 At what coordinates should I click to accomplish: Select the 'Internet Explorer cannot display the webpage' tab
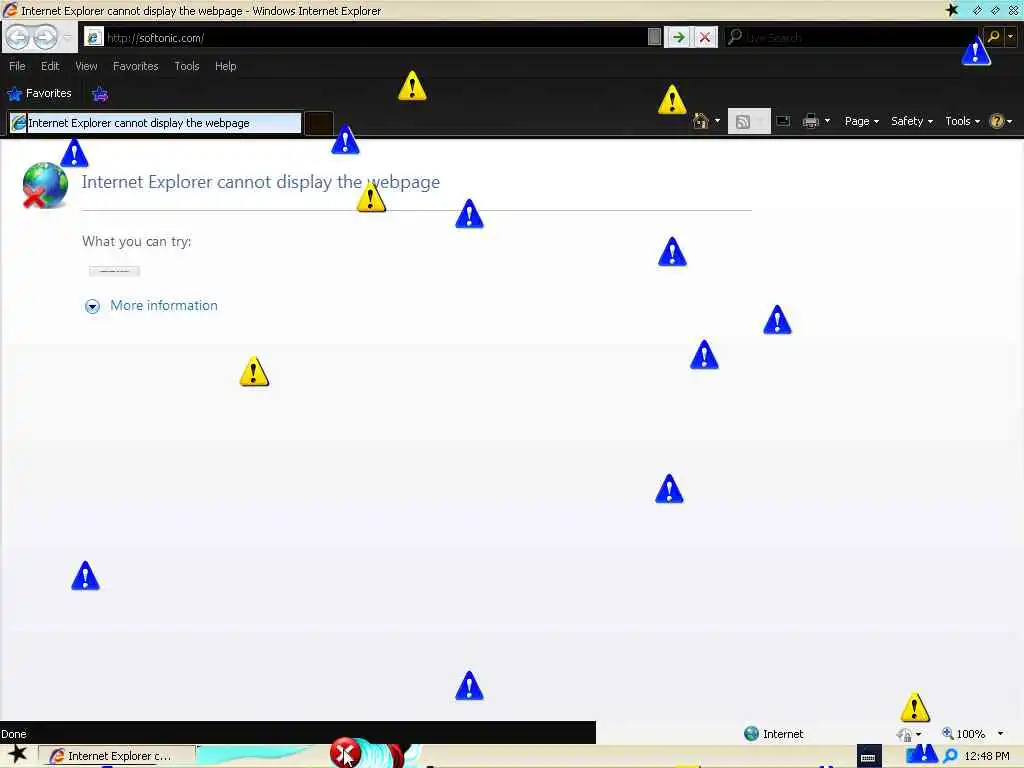tap(155, 123)
